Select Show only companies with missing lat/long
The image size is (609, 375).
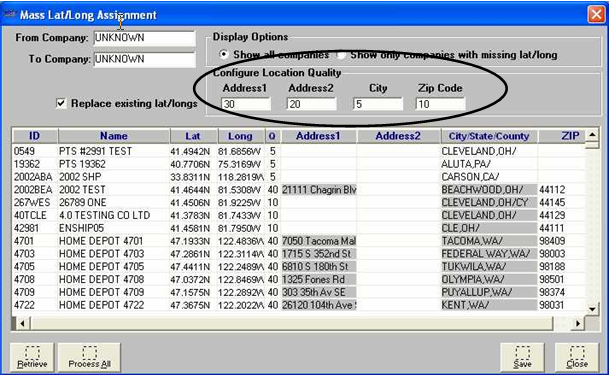(x=341, y=55)
